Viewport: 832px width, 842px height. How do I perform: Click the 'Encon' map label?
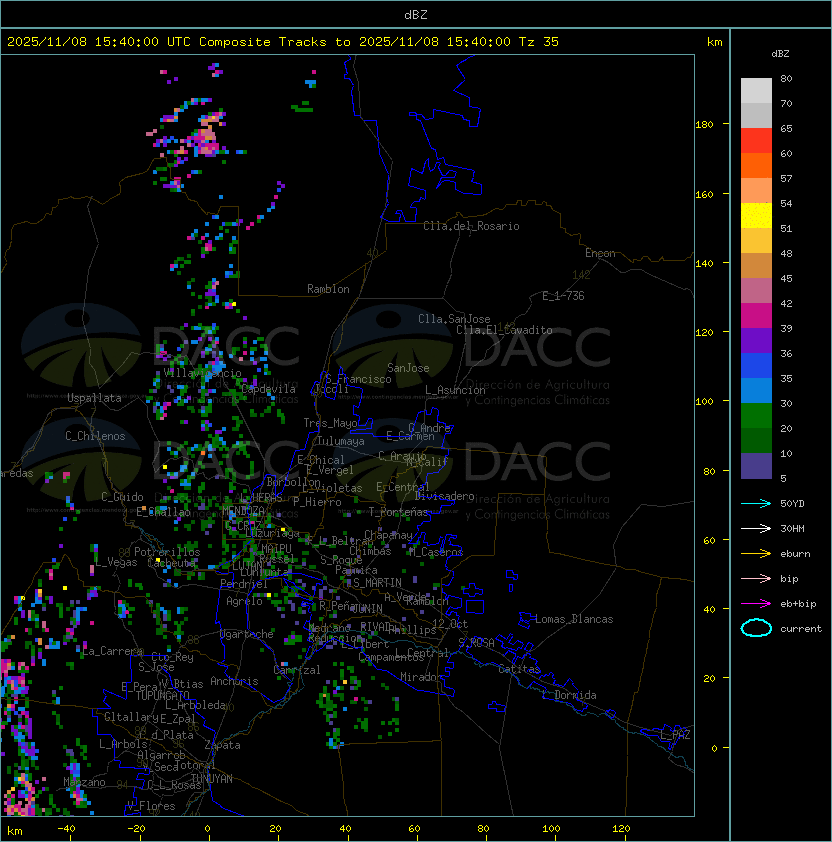(600, 253)
